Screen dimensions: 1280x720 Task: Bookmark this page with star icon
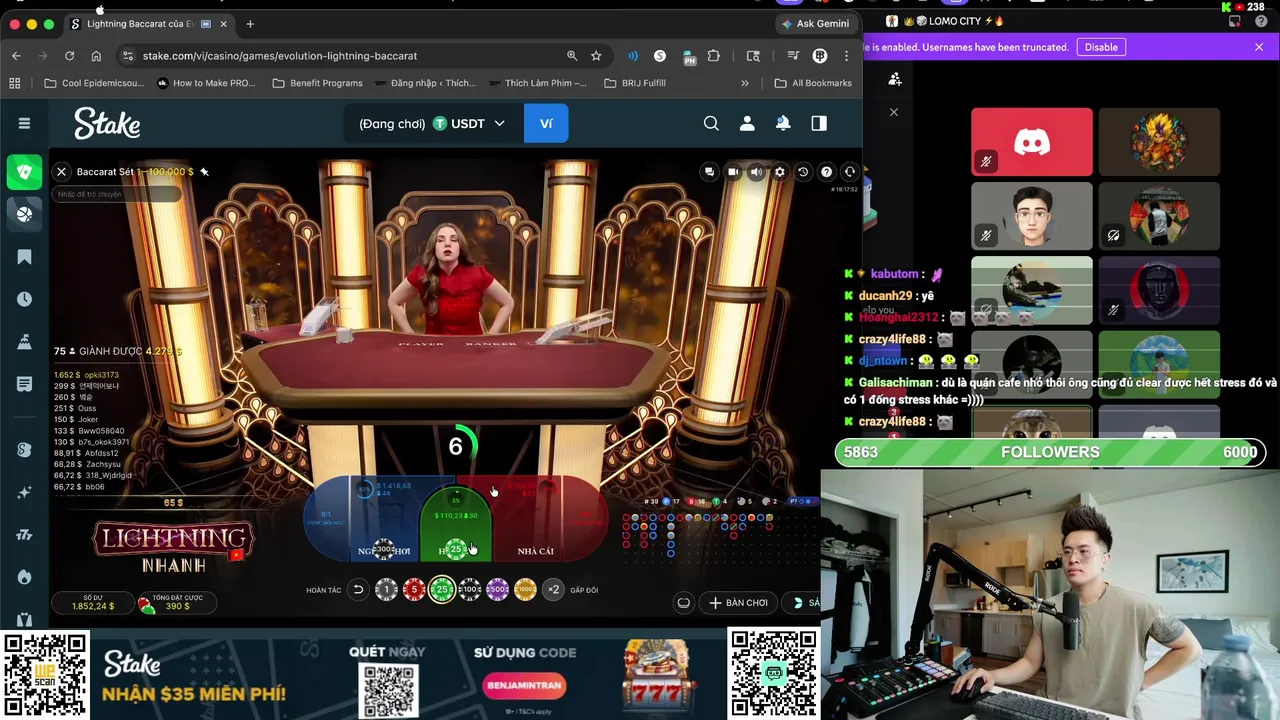[596, 56]
